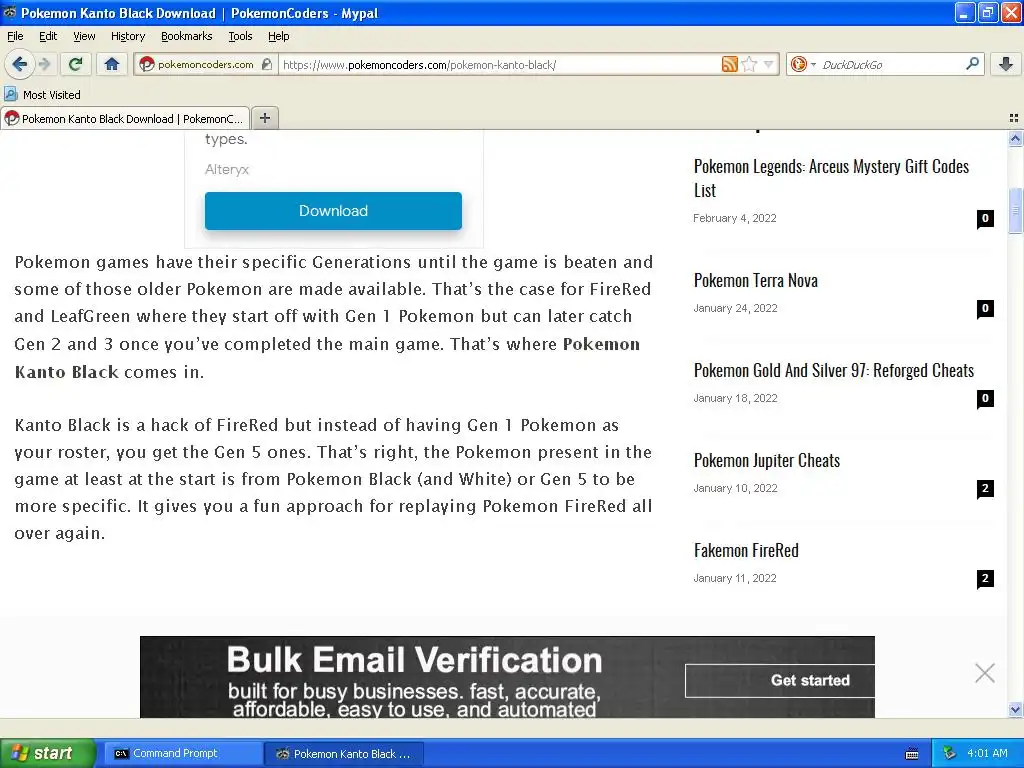
Task: Click comment count badge for Fakemon FireRed
Action: click(985, 579)
